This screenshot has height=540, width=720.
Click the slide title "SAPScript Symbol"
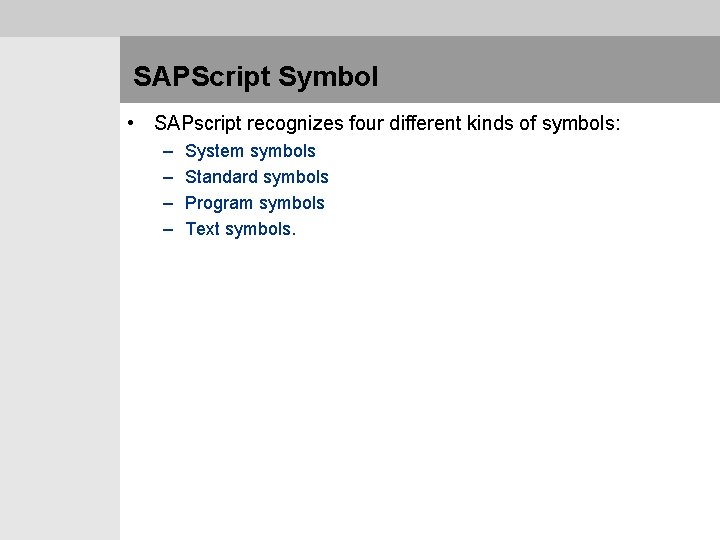point(255,76)
